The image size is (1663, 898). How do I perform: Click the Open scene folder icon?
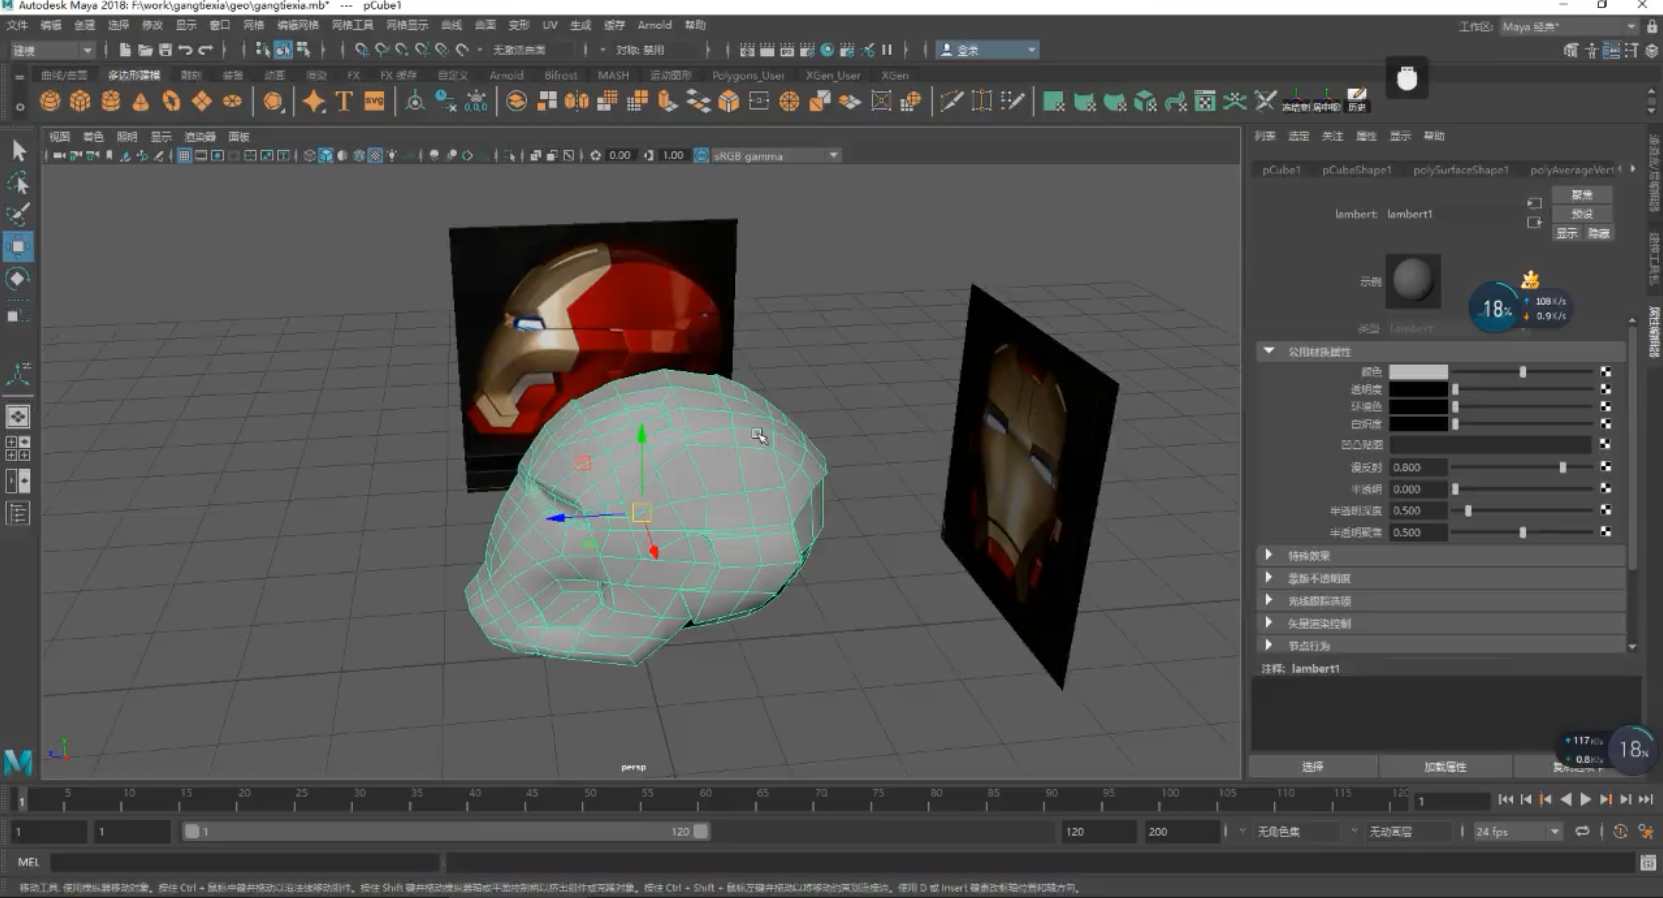[x=145, y=50]
